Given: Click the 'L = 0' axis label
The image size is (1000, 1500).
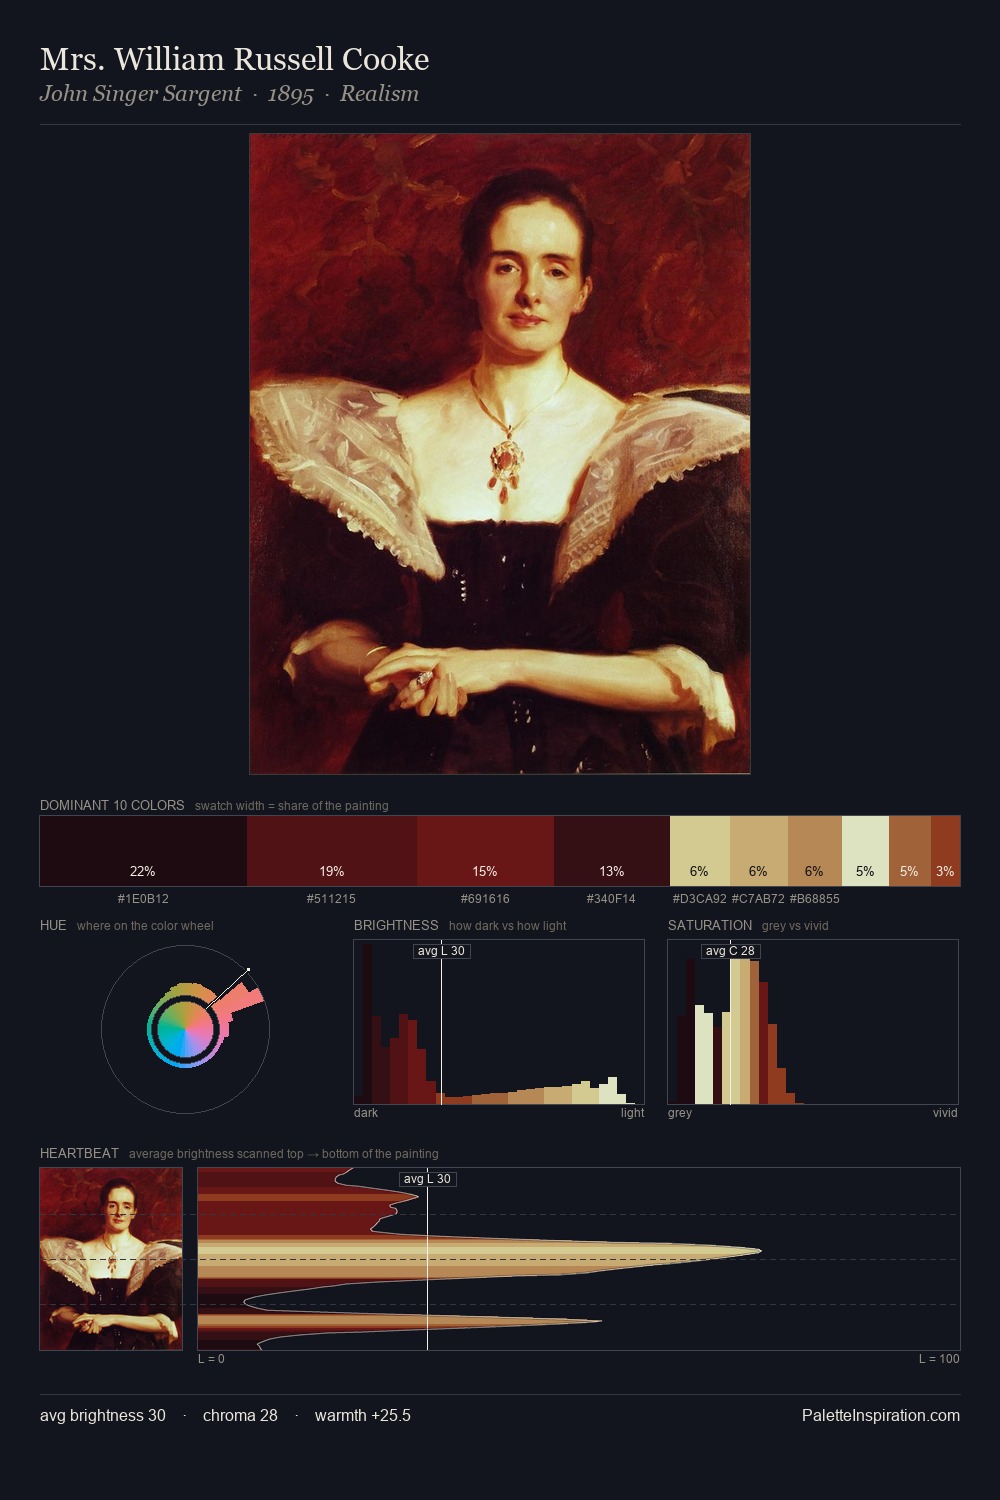Looking at the screenshot, I should (211, 1359).
